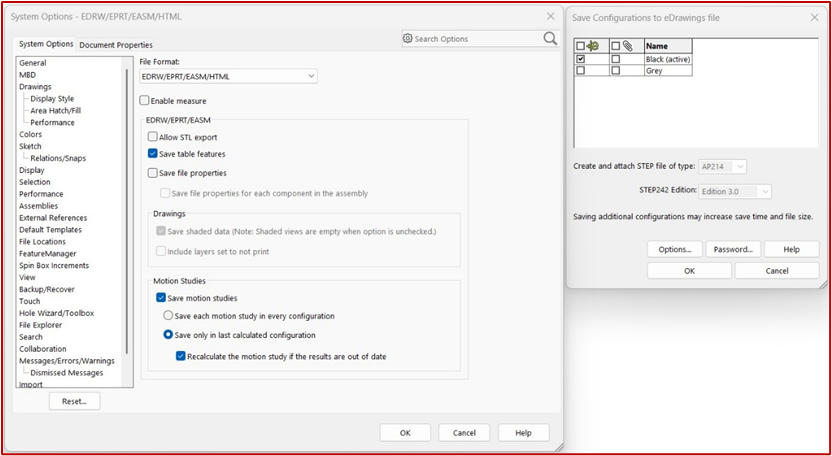Click the paperclip attach icon in header
The height and width of the screenshot is (456, 832).
pos(627,46)
